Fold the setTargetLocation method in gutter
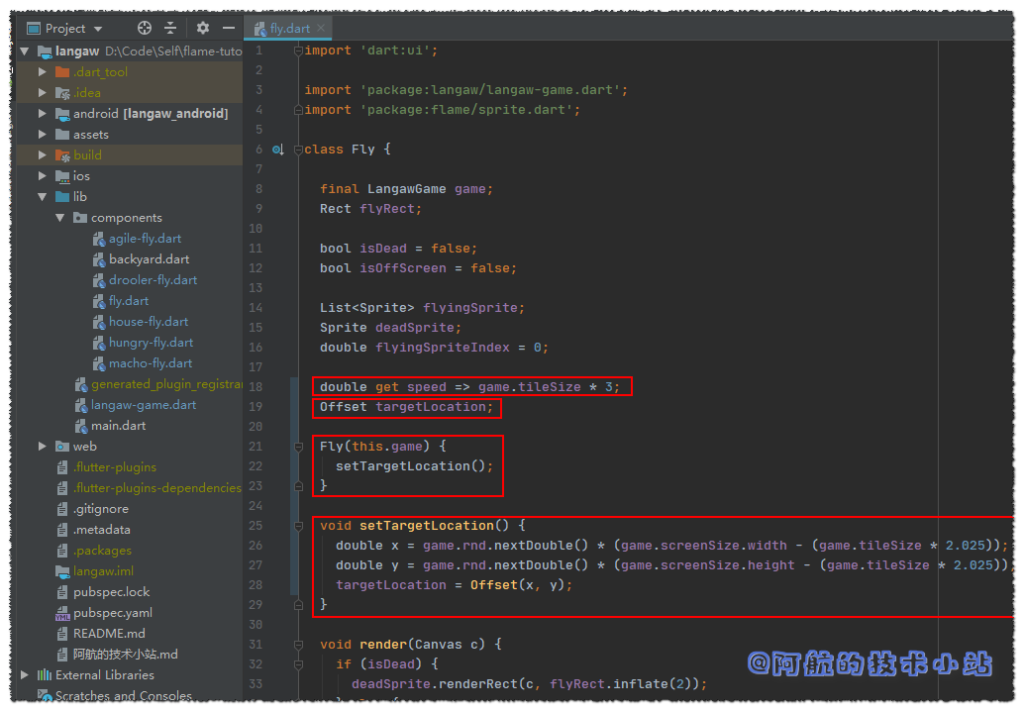Screen dimensions: 1024x711 click(298, 526)
